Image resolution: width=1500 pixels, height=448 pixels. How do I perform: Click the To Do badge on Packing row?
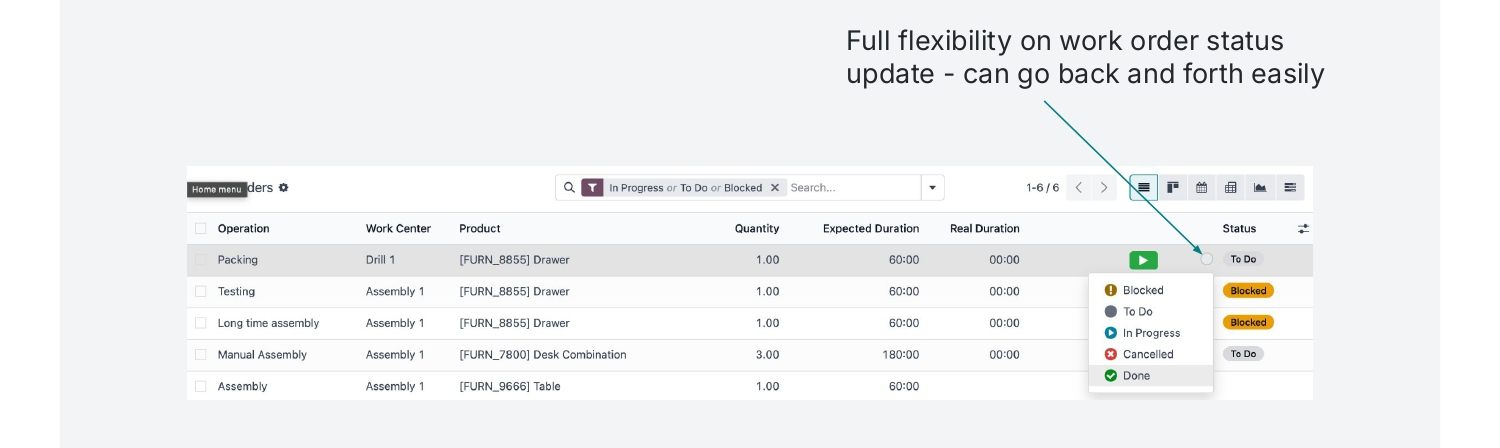pos(1243,259)
